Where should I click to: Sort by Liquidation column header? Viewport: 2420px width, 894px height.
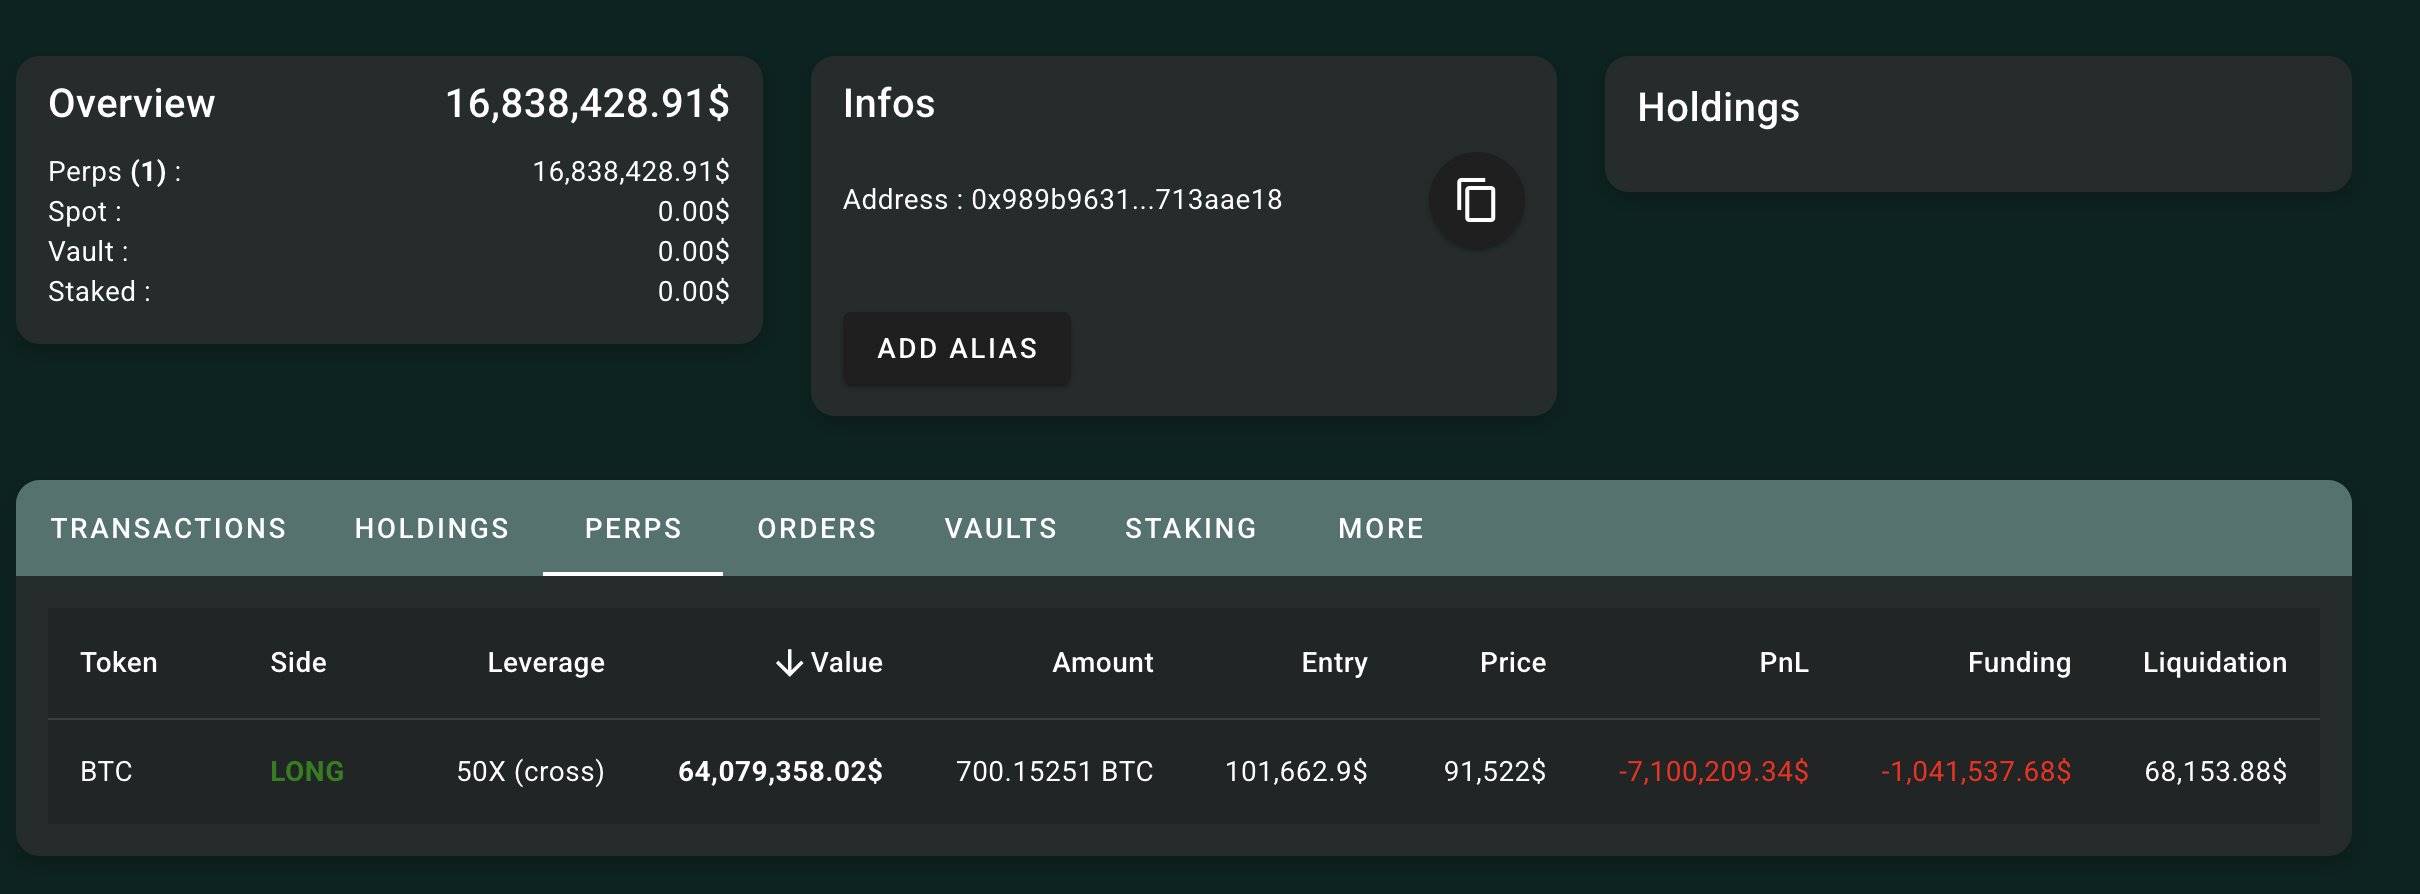point(2215,663)
